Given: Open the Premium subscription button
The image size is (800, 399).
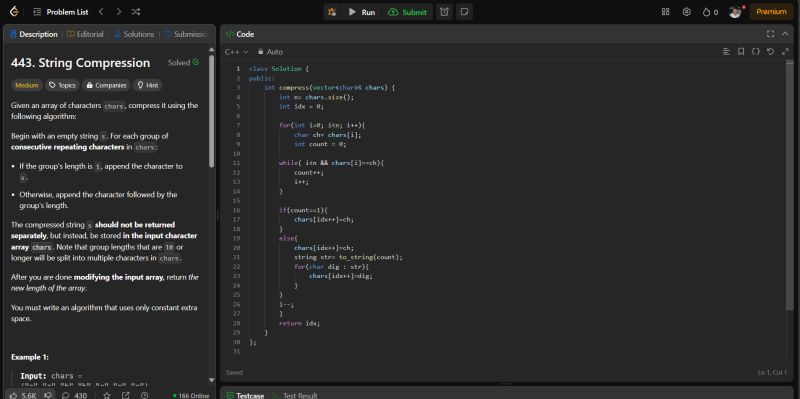Looking at the screenshot, I should (771, 12).
